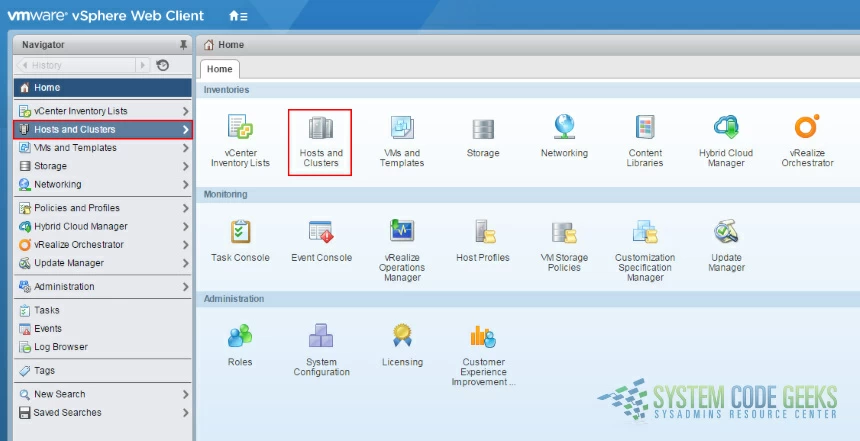Open Tasks in the Navigator
860x441 pixels.
pos(103,310)
